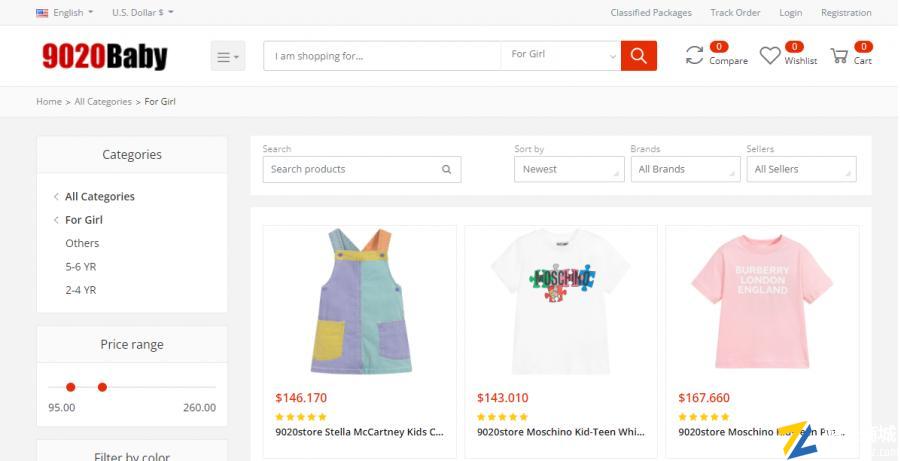
Task: Open the All Sellers dropdown
Action: (801, 169)
